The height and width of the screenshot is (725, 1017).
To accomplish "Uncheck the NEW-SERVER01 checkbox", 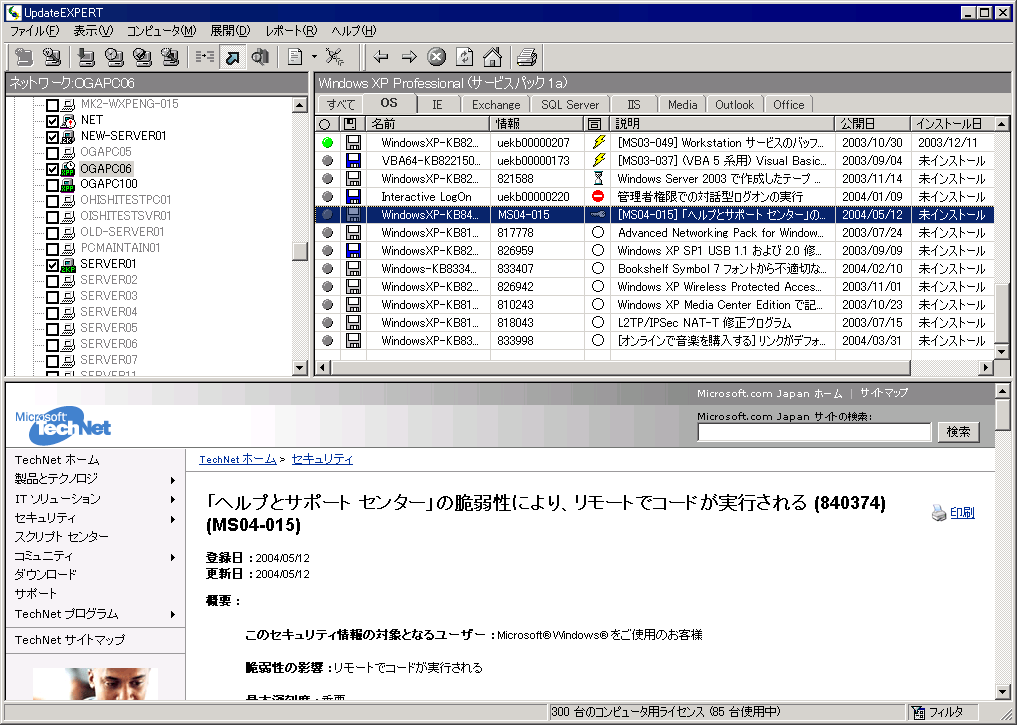I will coord(53,137).
